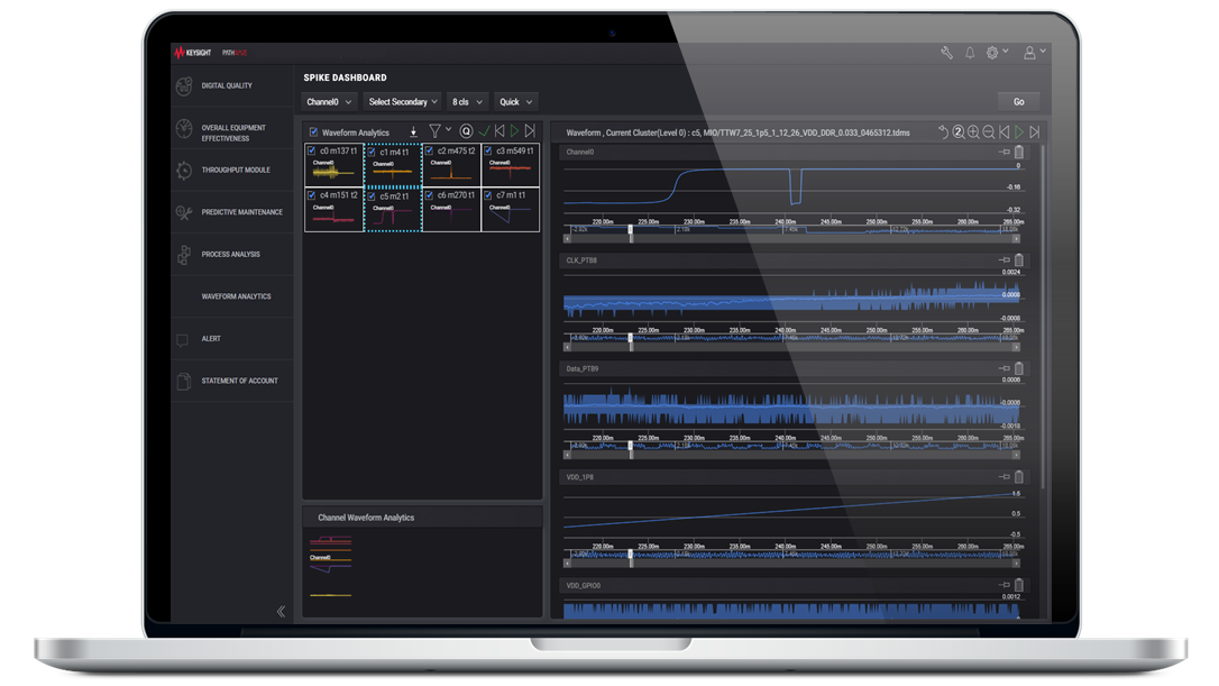
Task: Zoom out on the waveform view
Action: pos(988,132)
